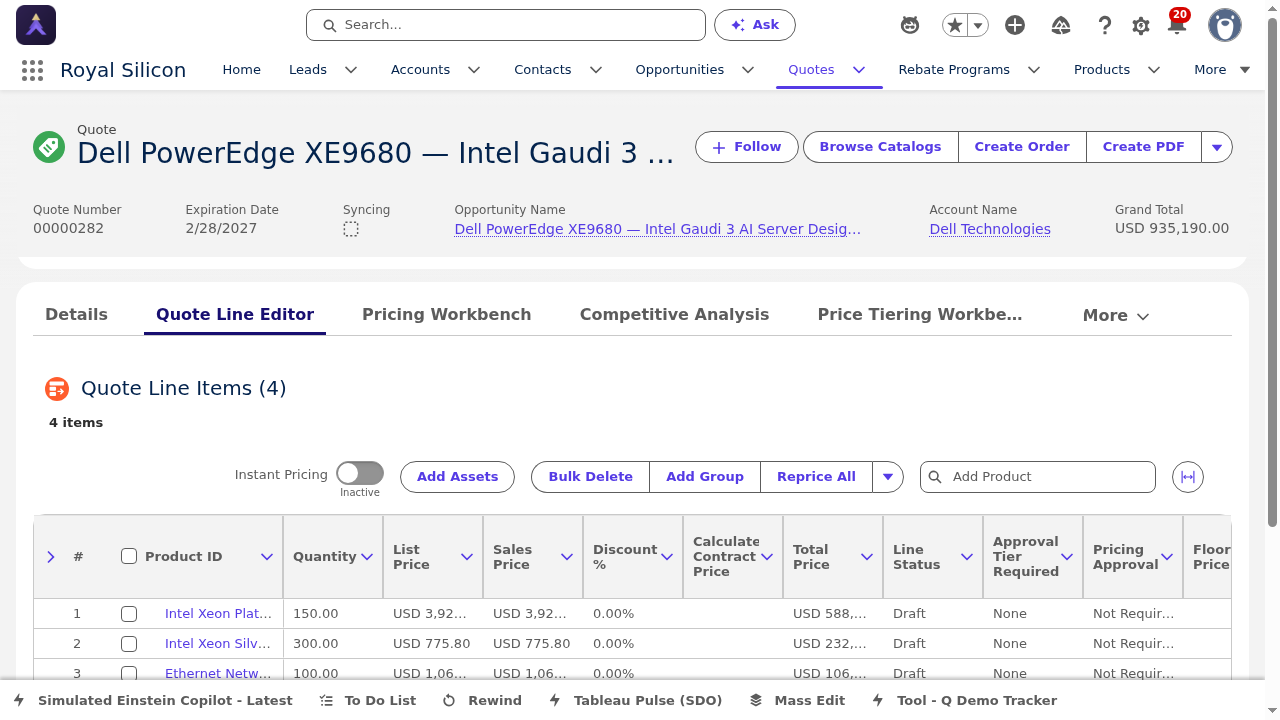Click the Royal Silicon app logo
The width and height of the screenshot is (1280, 720).
tap(36, 25)
